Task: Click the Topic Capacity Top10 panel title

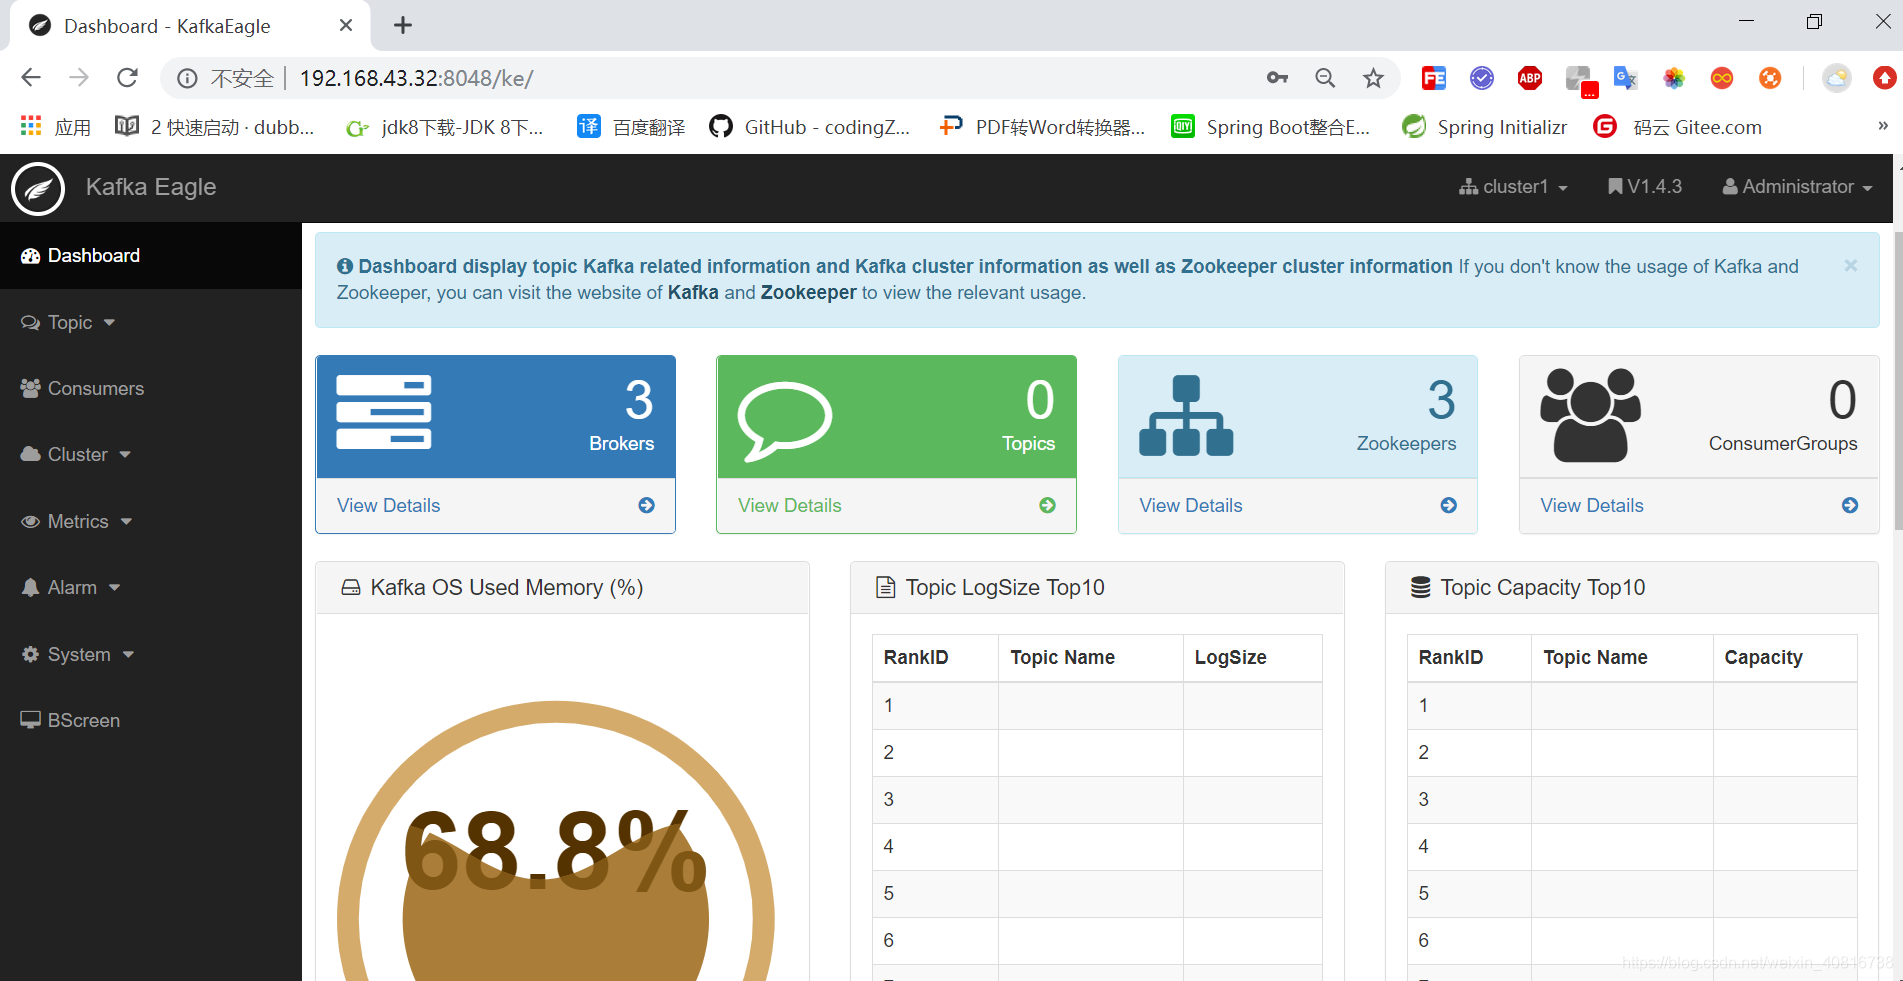Action: 1542,588
